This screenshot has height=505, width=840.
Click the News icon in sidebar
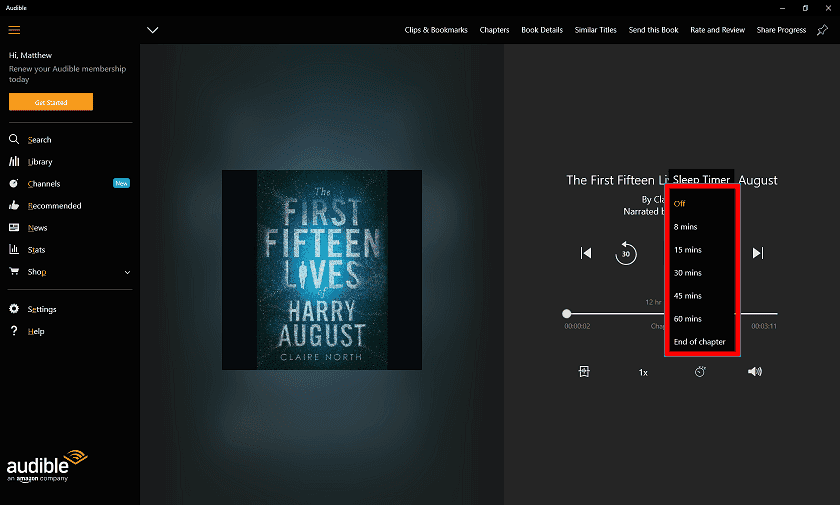point(14,227)
